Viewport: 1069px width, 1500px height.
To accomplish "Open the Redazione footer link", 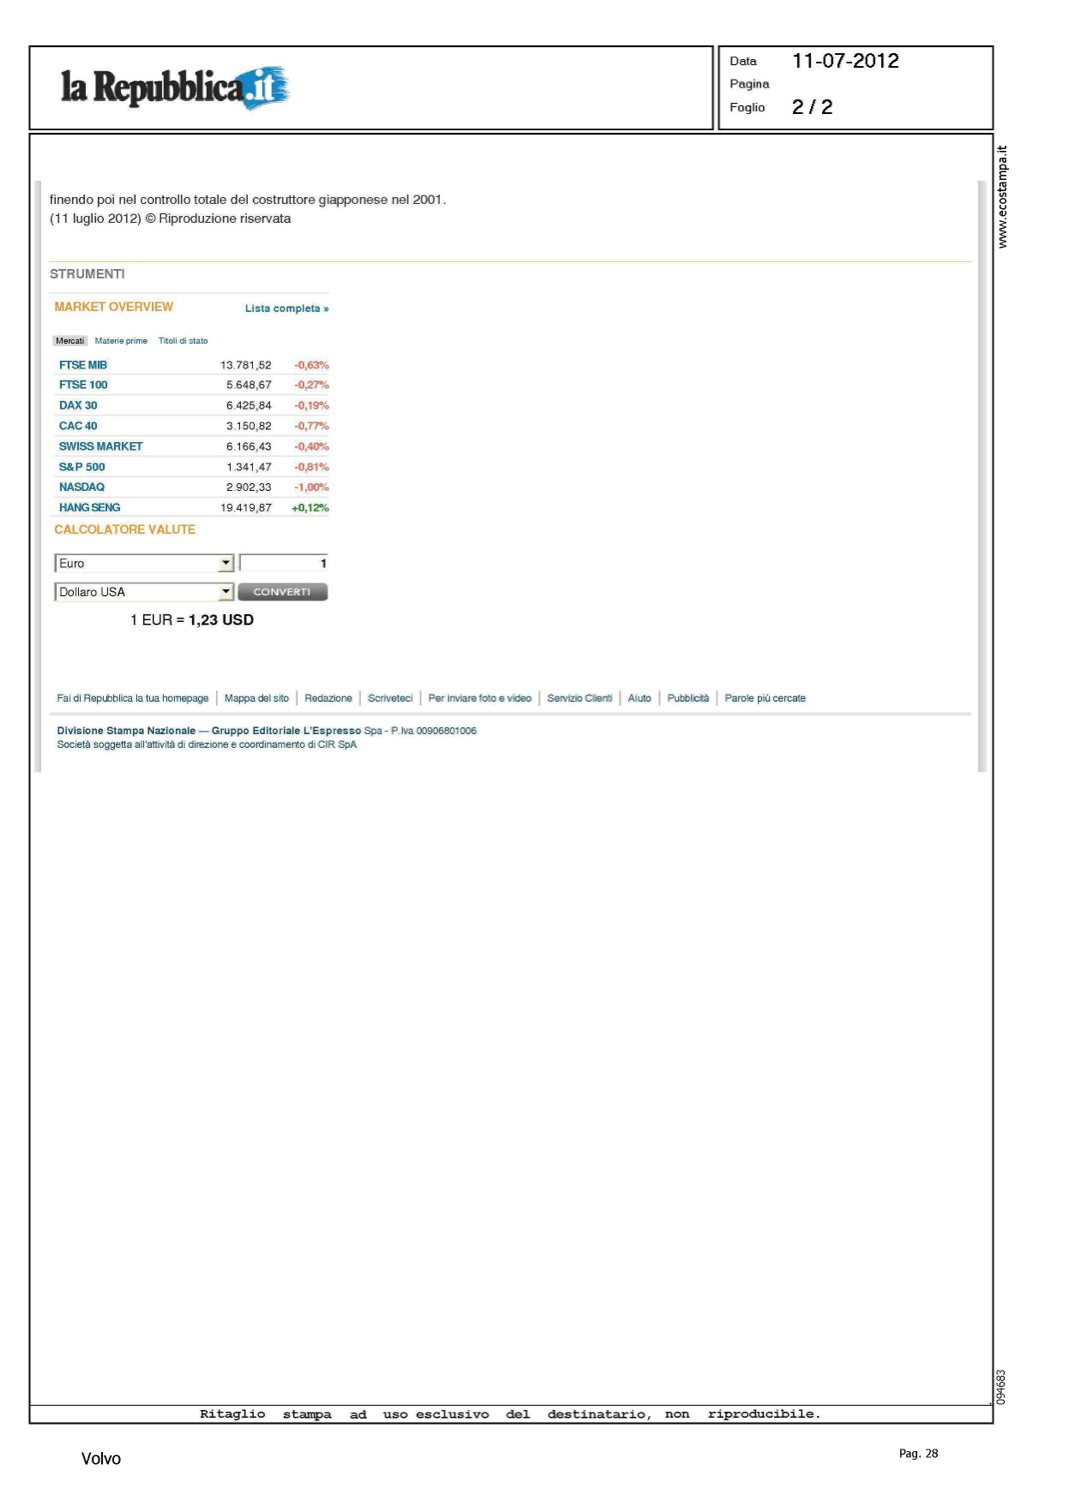I will coord(328,699).
